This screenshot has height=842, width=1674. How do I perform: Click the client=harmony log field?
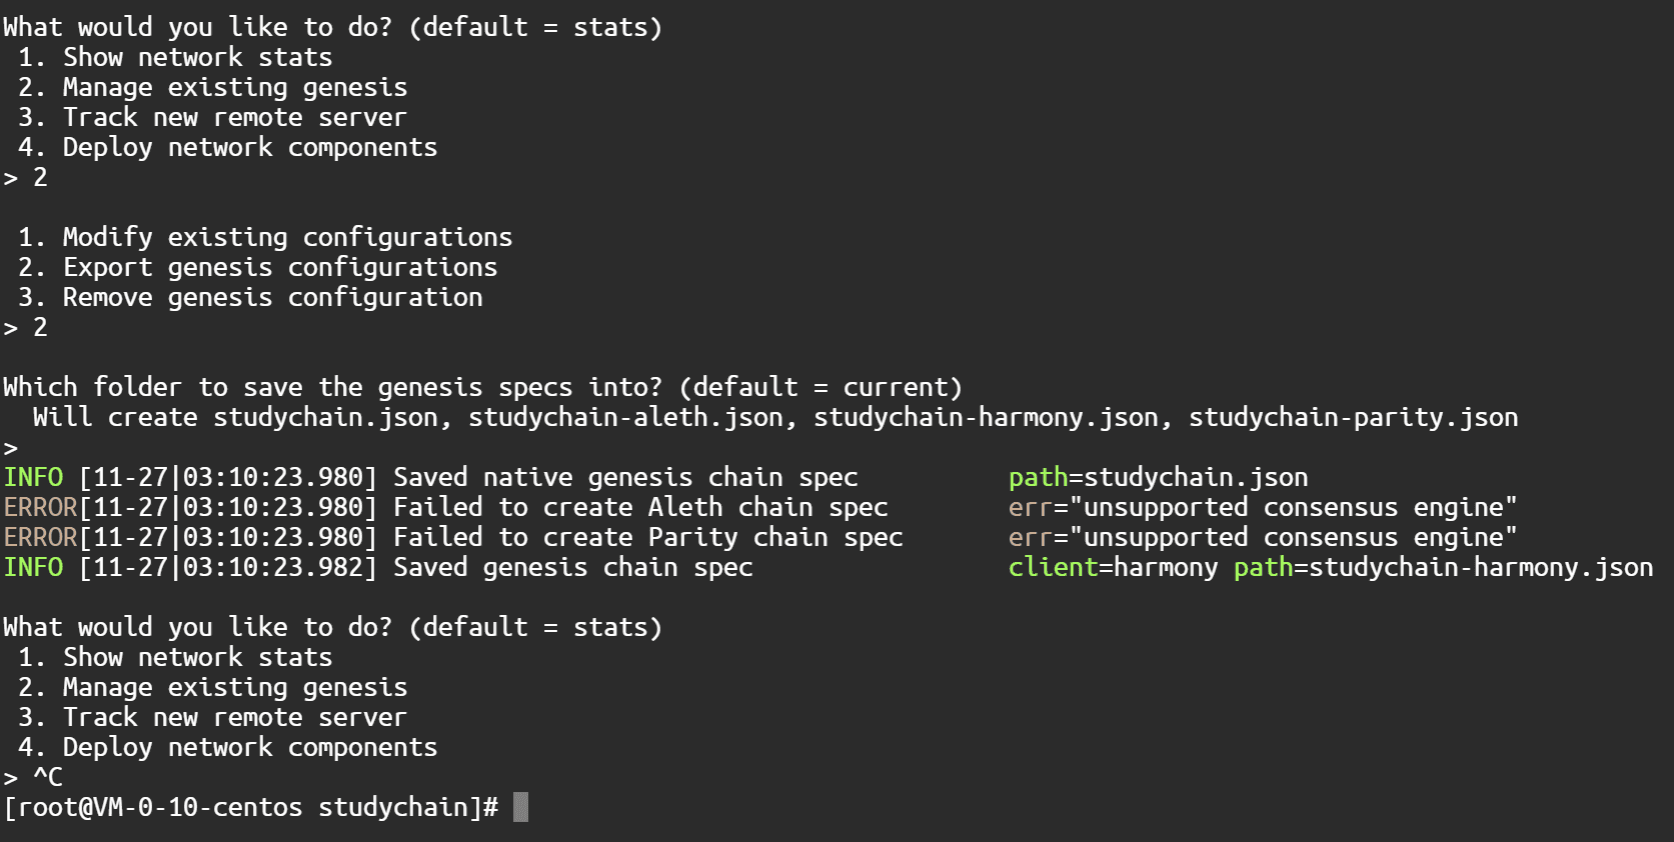[x=1113, y=567]
